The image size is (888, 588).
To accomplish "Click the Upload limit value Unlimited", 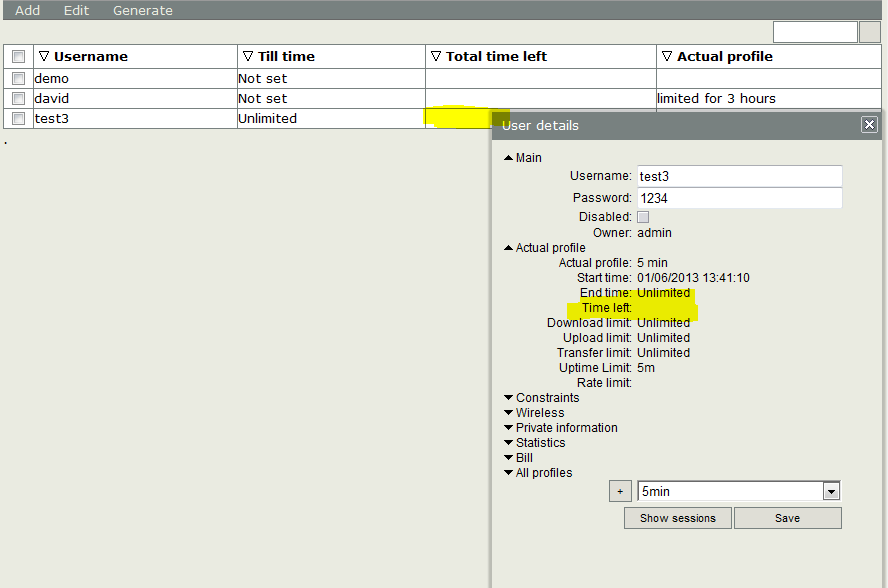I will click(x=663, y=338).
